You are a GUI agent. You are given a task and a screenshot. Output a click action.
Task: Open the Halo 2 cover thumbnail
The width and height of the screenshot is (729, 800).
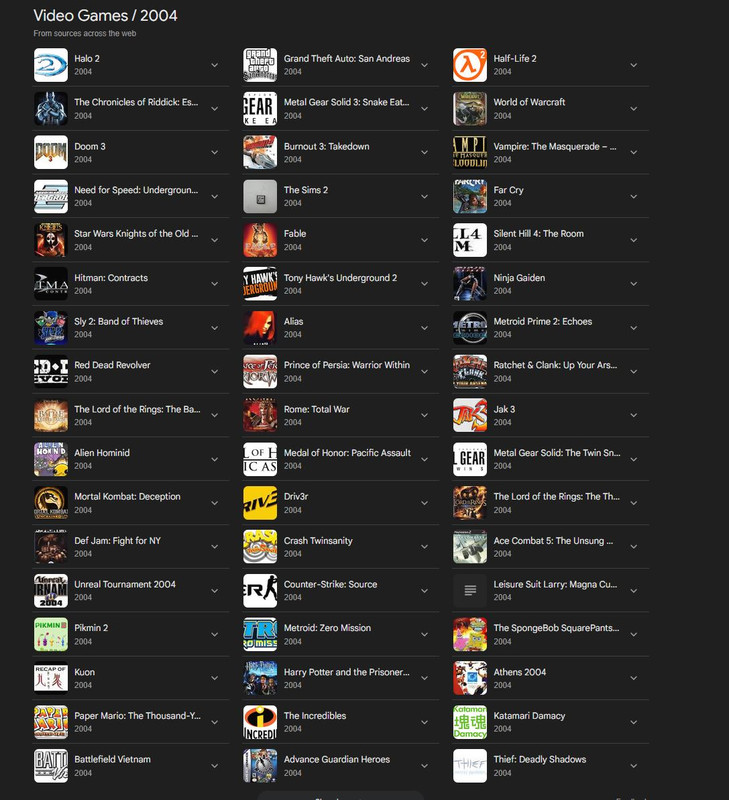coord(51,65)
